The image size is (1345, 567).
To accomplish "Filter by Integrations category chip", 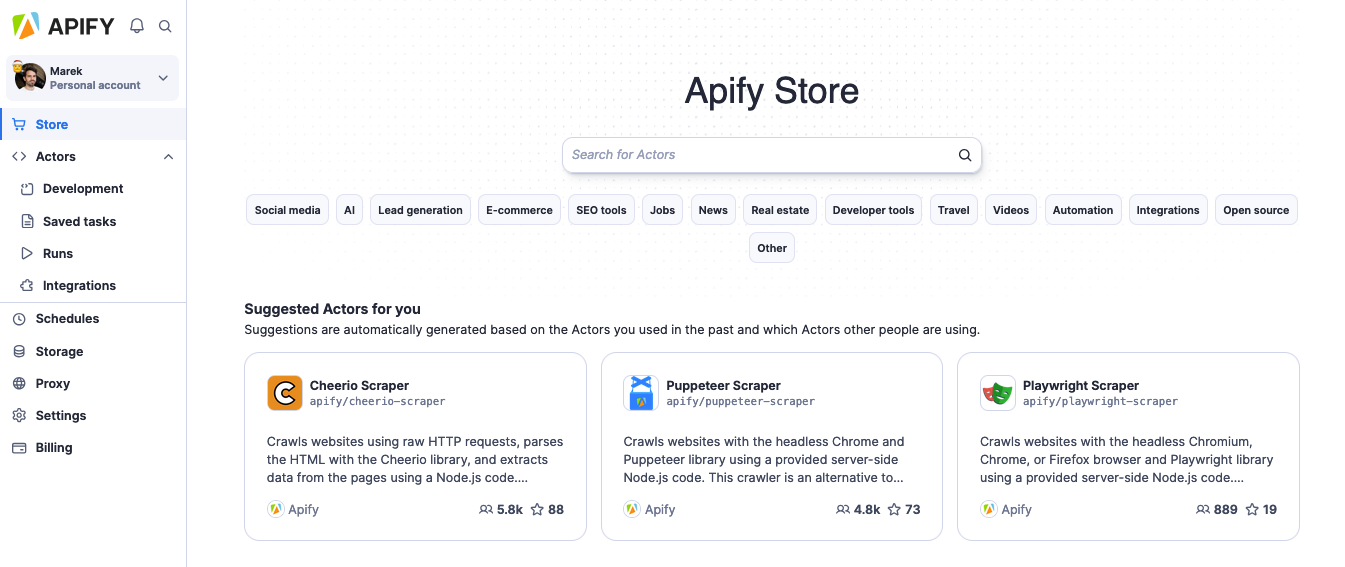I will click(x=1167, y=210).
